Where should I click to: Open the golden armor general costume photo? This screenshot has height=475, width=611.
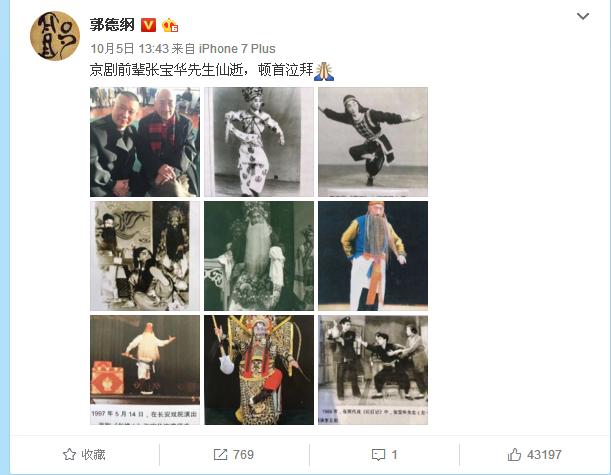pyautogui.click(x=259, y=370)
